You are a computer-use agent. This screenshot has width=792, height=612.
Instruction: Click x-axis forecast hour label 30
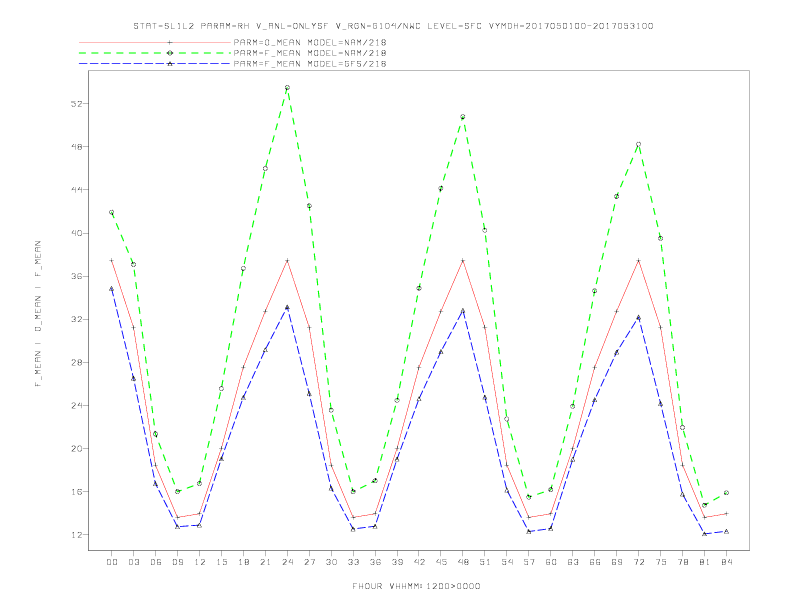[331, 562]
